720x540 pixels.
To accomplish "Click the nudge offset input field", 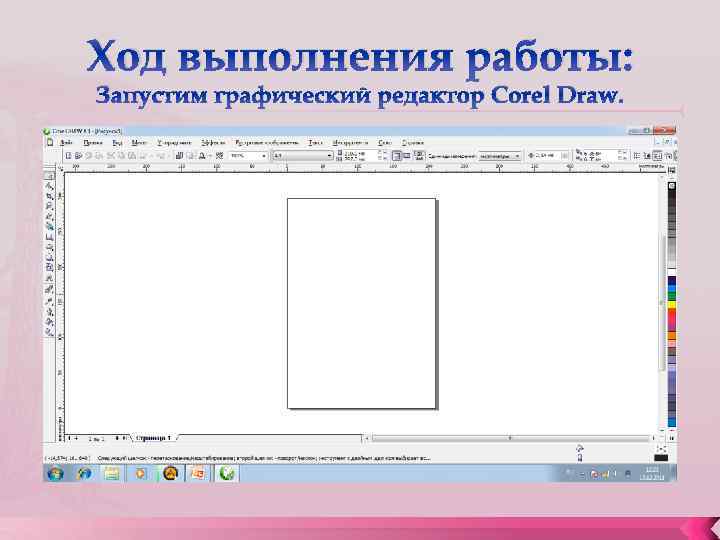I will coord(549,156).
